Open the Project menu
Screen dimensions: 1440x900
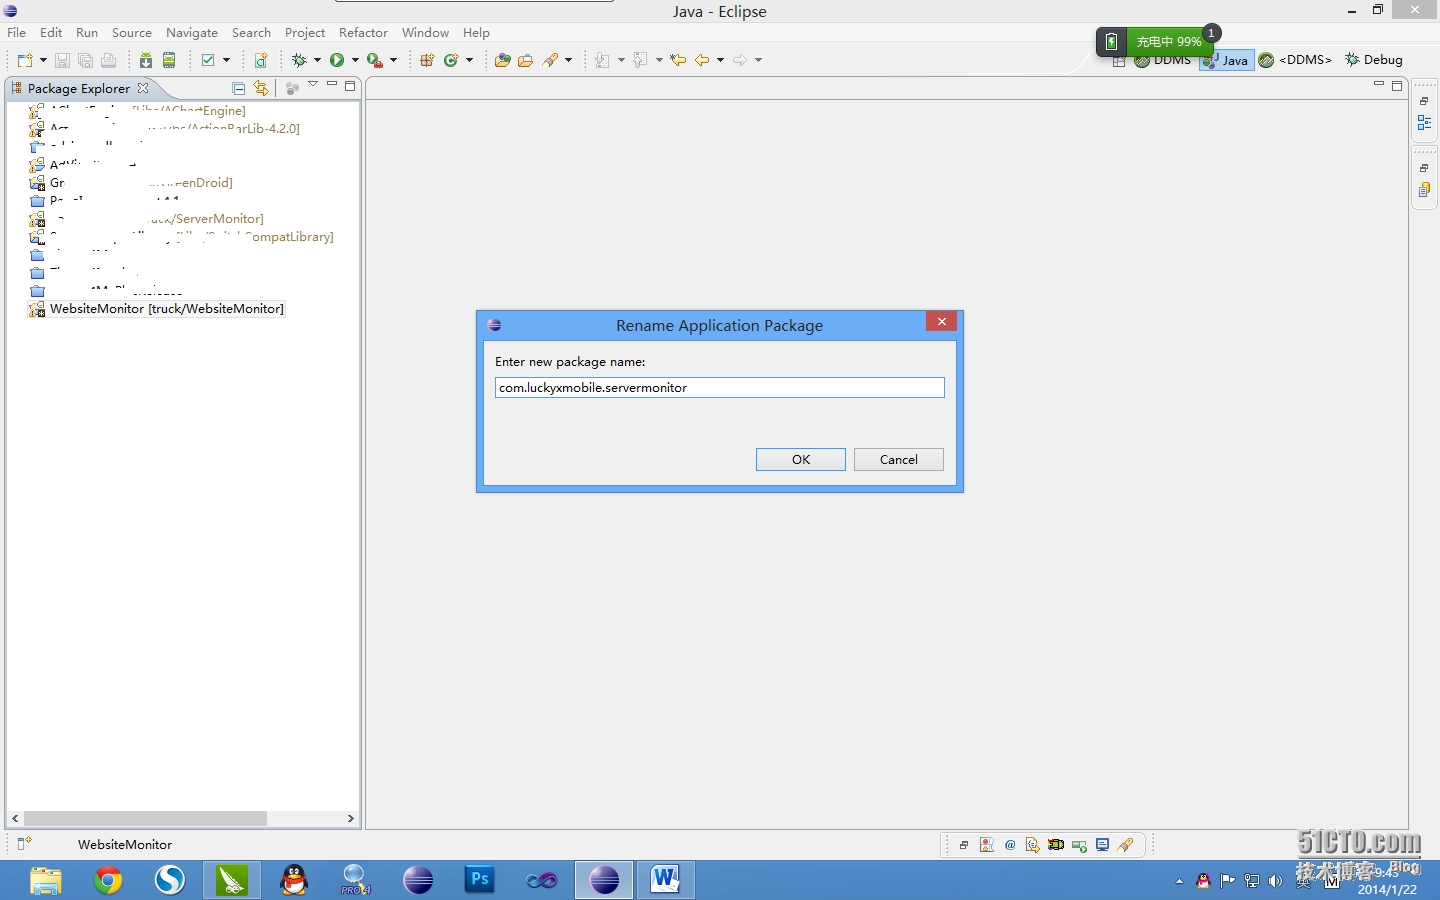[305, 32]
